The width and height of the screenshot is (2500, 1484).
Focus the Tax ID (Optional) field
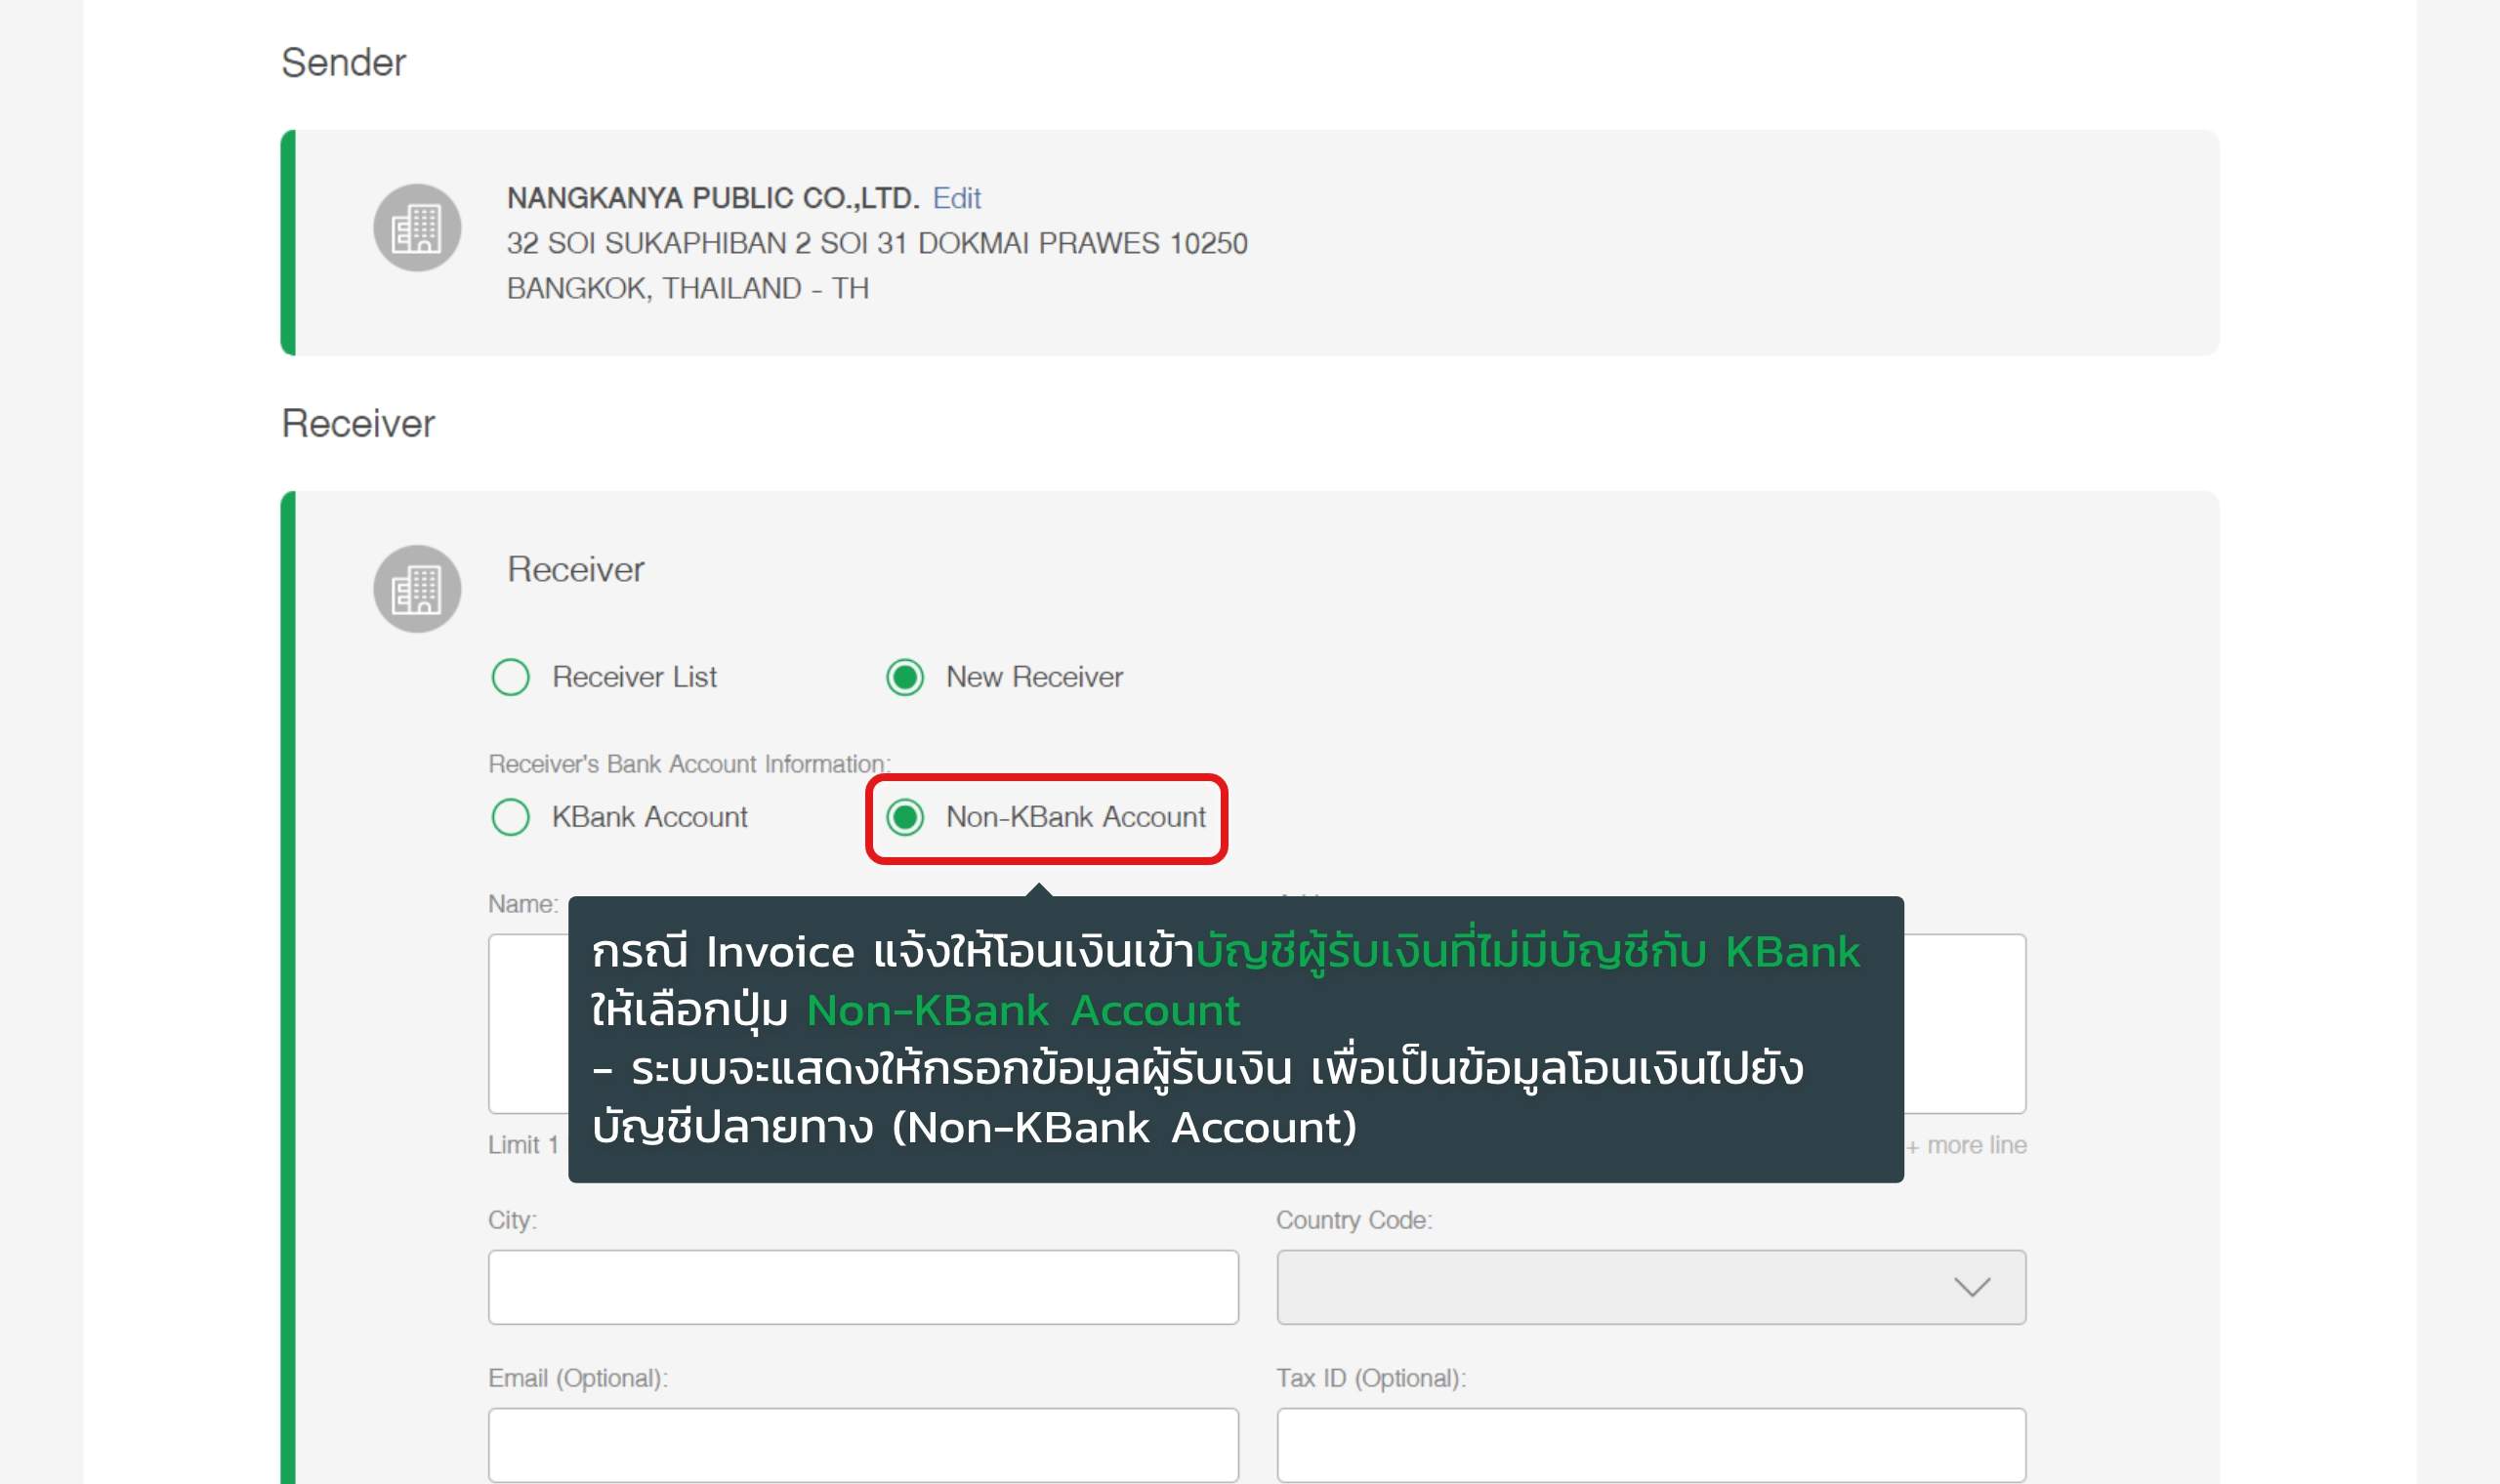pos(1650,1445)
